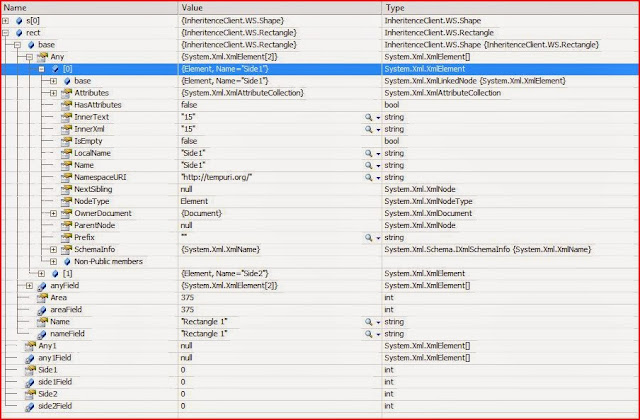Image resolution: width=640 pixels, height=420 pixels.
Task: Click the NodeType property icon
Action: (67, 201)
